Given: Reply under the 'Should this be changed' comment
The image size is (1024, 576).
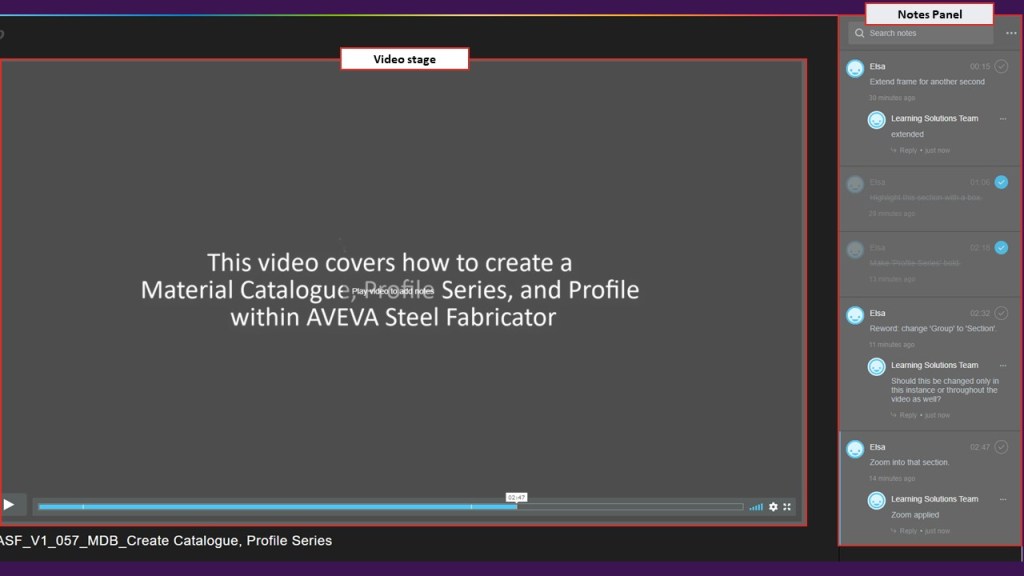Looking at the screenshot, I should pyautogui.click(x=907, y=415).
